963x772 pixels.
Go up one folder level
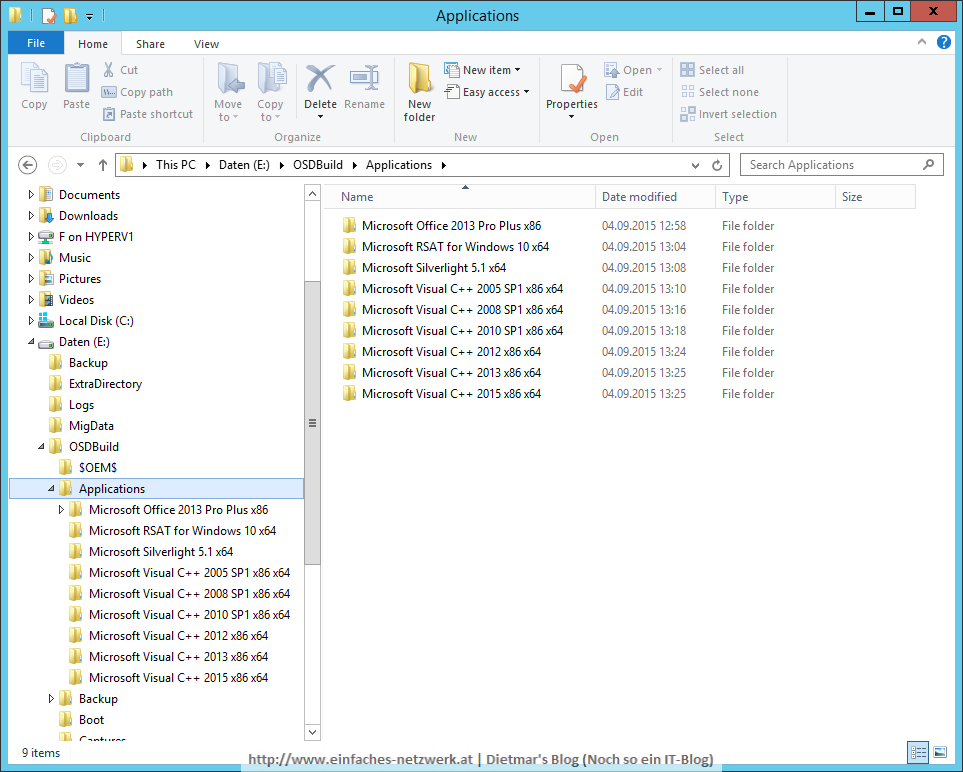pyautogui.click(x=103, y=165)
